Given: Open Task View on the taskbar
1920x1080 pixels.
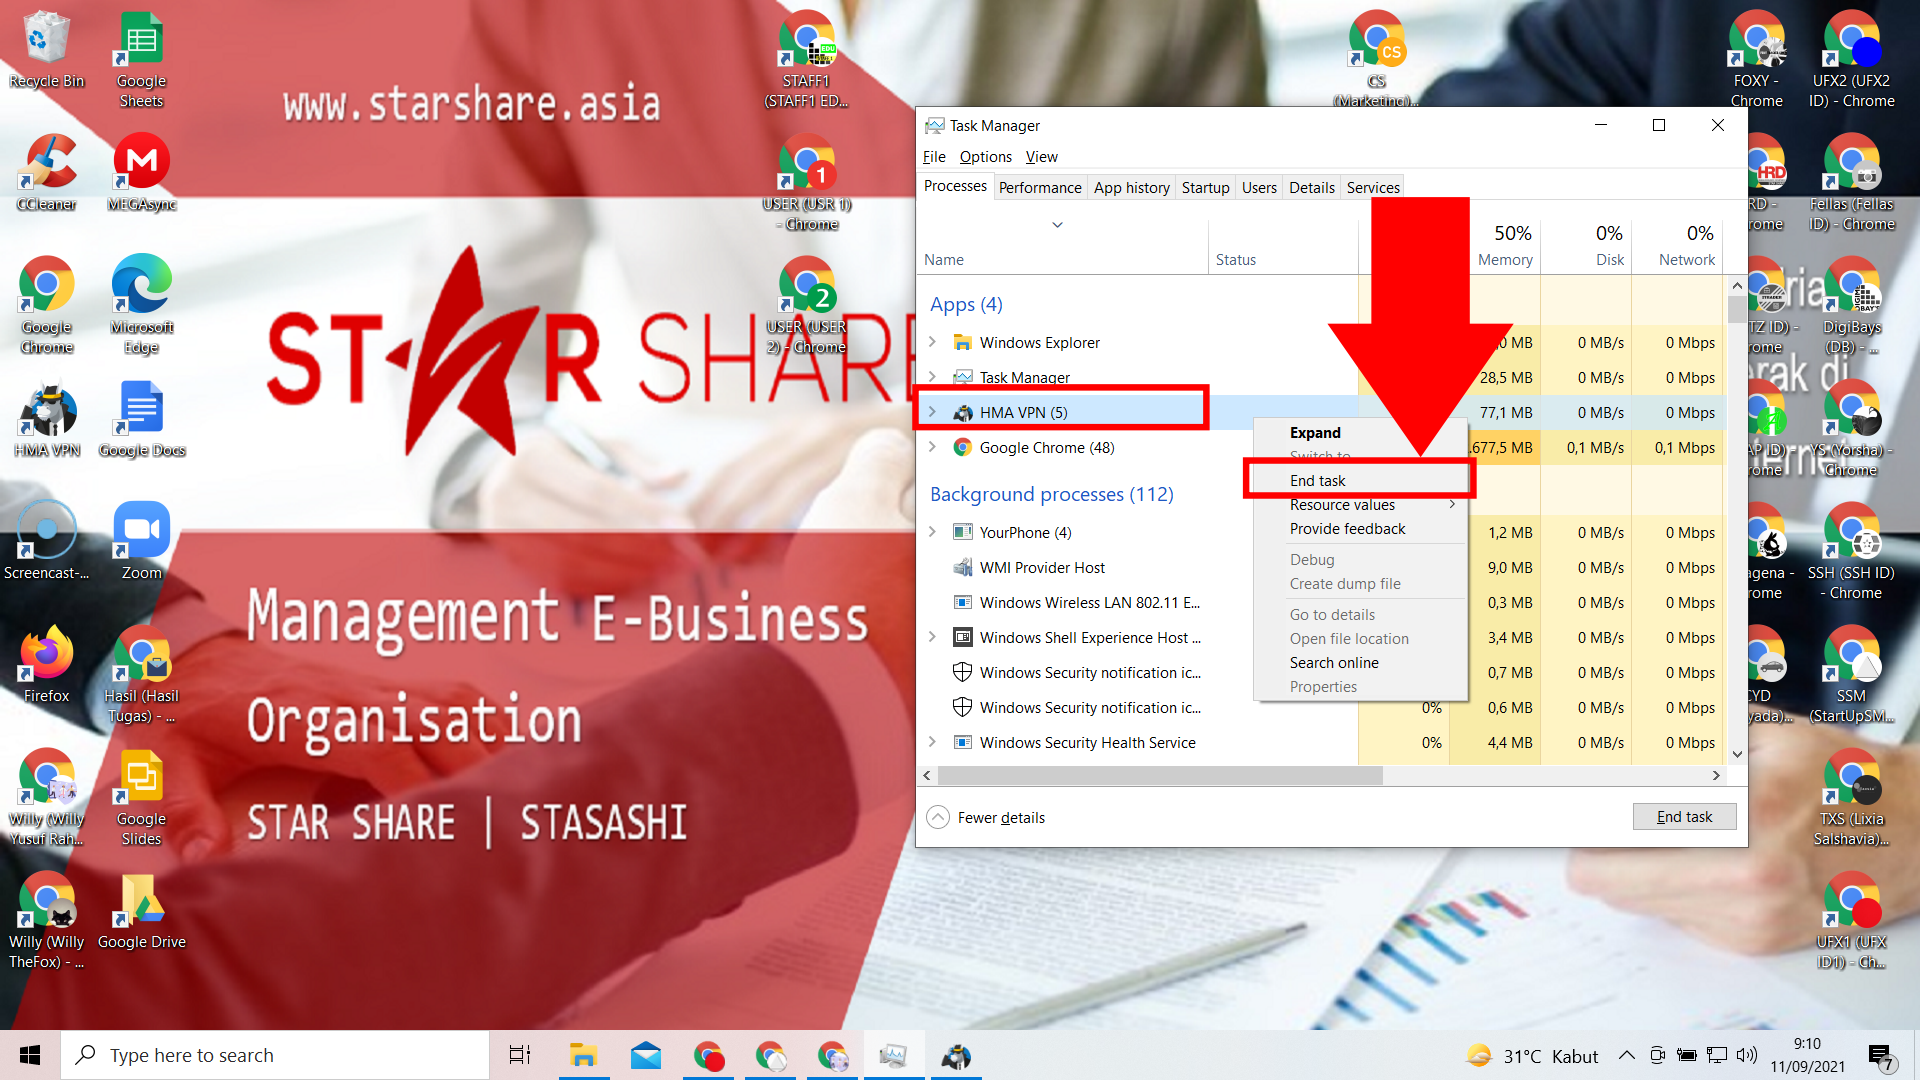Looking at the screenshot, I should 520,1055.
